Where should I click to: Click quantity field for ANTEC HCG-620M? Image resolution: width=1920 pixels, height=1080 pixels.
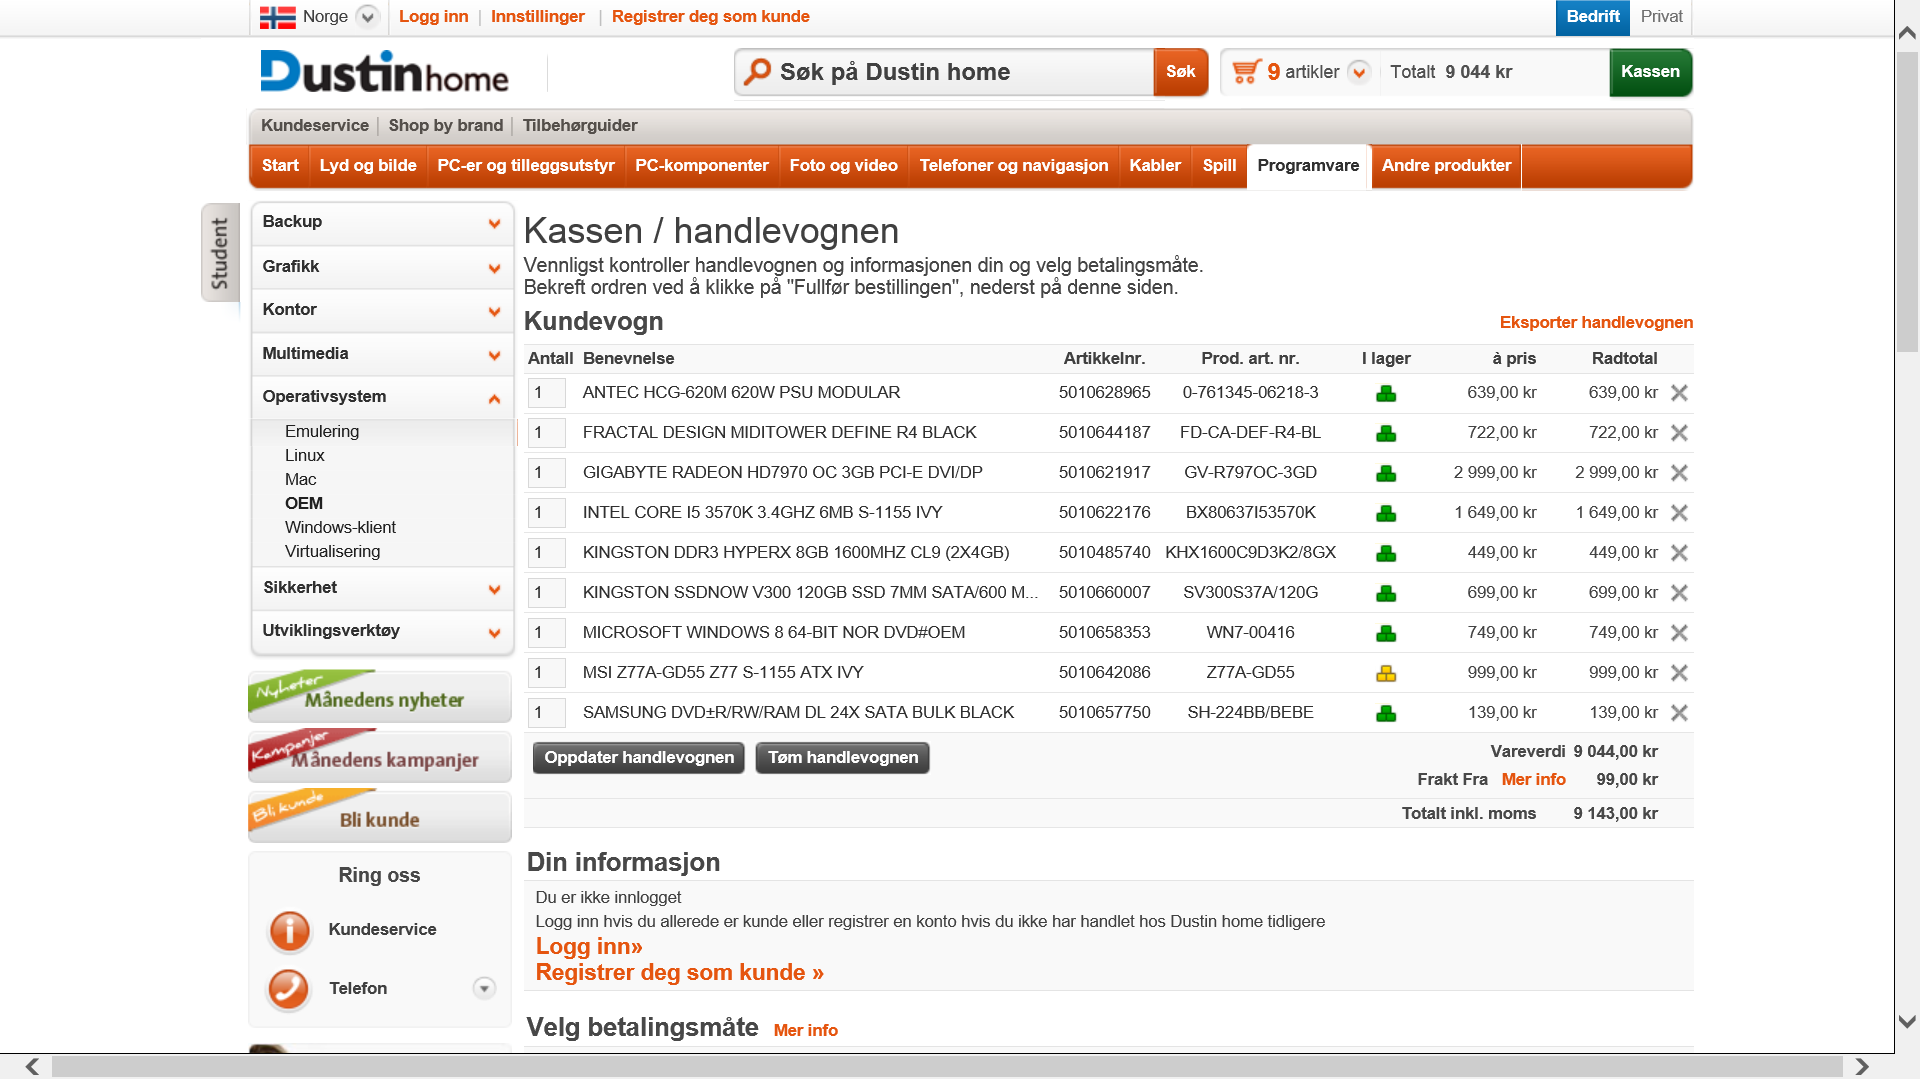point(547,393)
